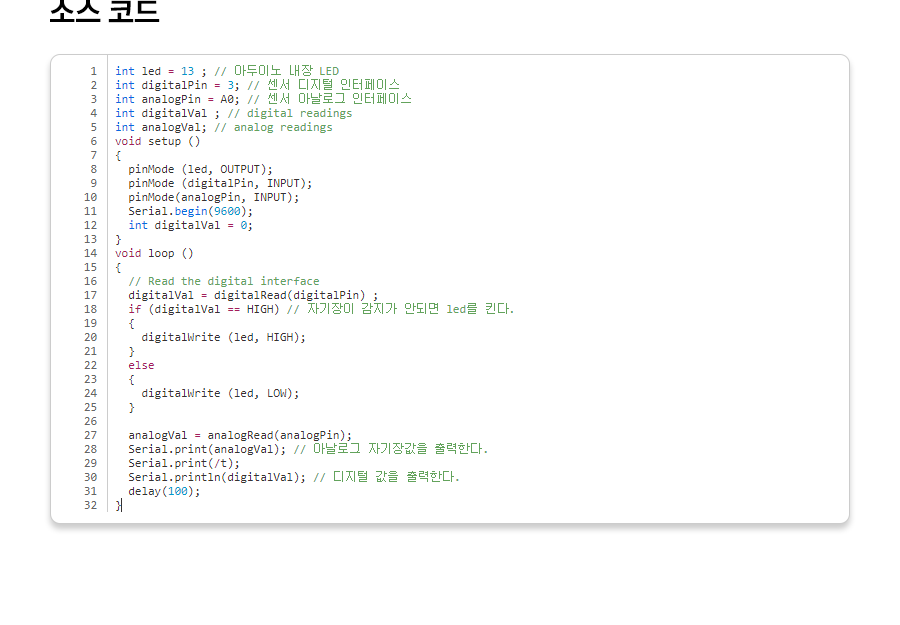This screenshot has width=900, height=625.
Task: Click the 'else' keyword
Action: (x=141, y=365)
